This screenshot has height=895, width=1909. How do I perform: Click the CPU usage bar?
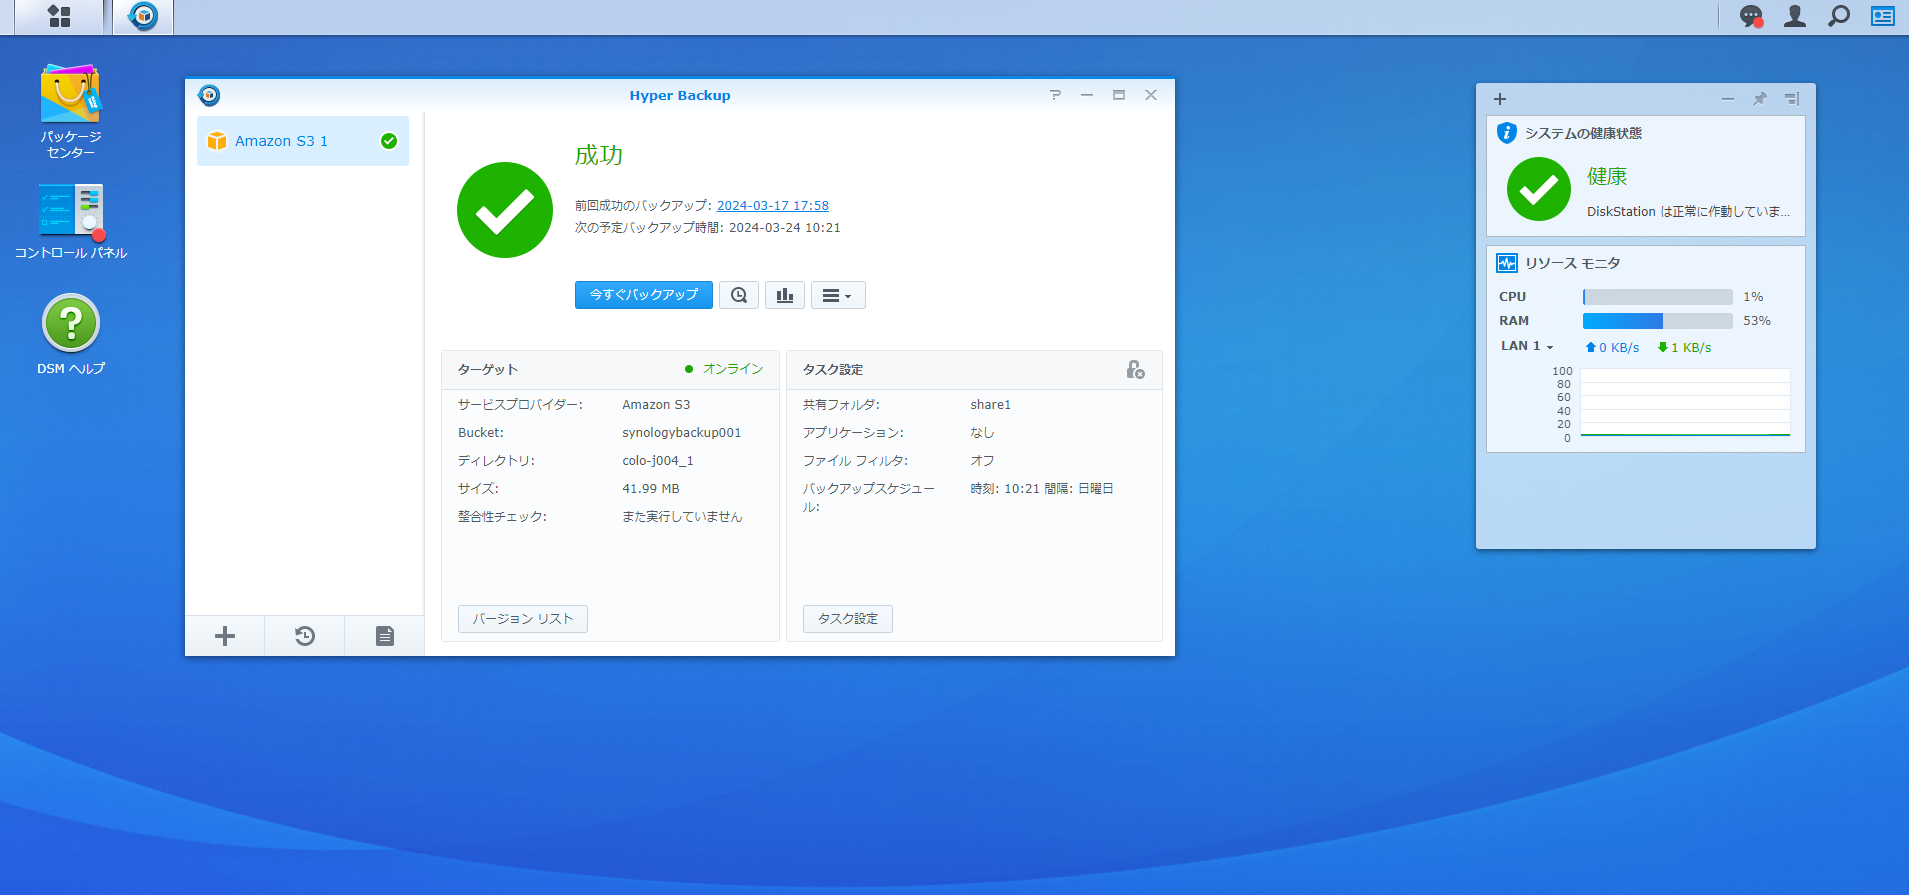[1658, 297]
